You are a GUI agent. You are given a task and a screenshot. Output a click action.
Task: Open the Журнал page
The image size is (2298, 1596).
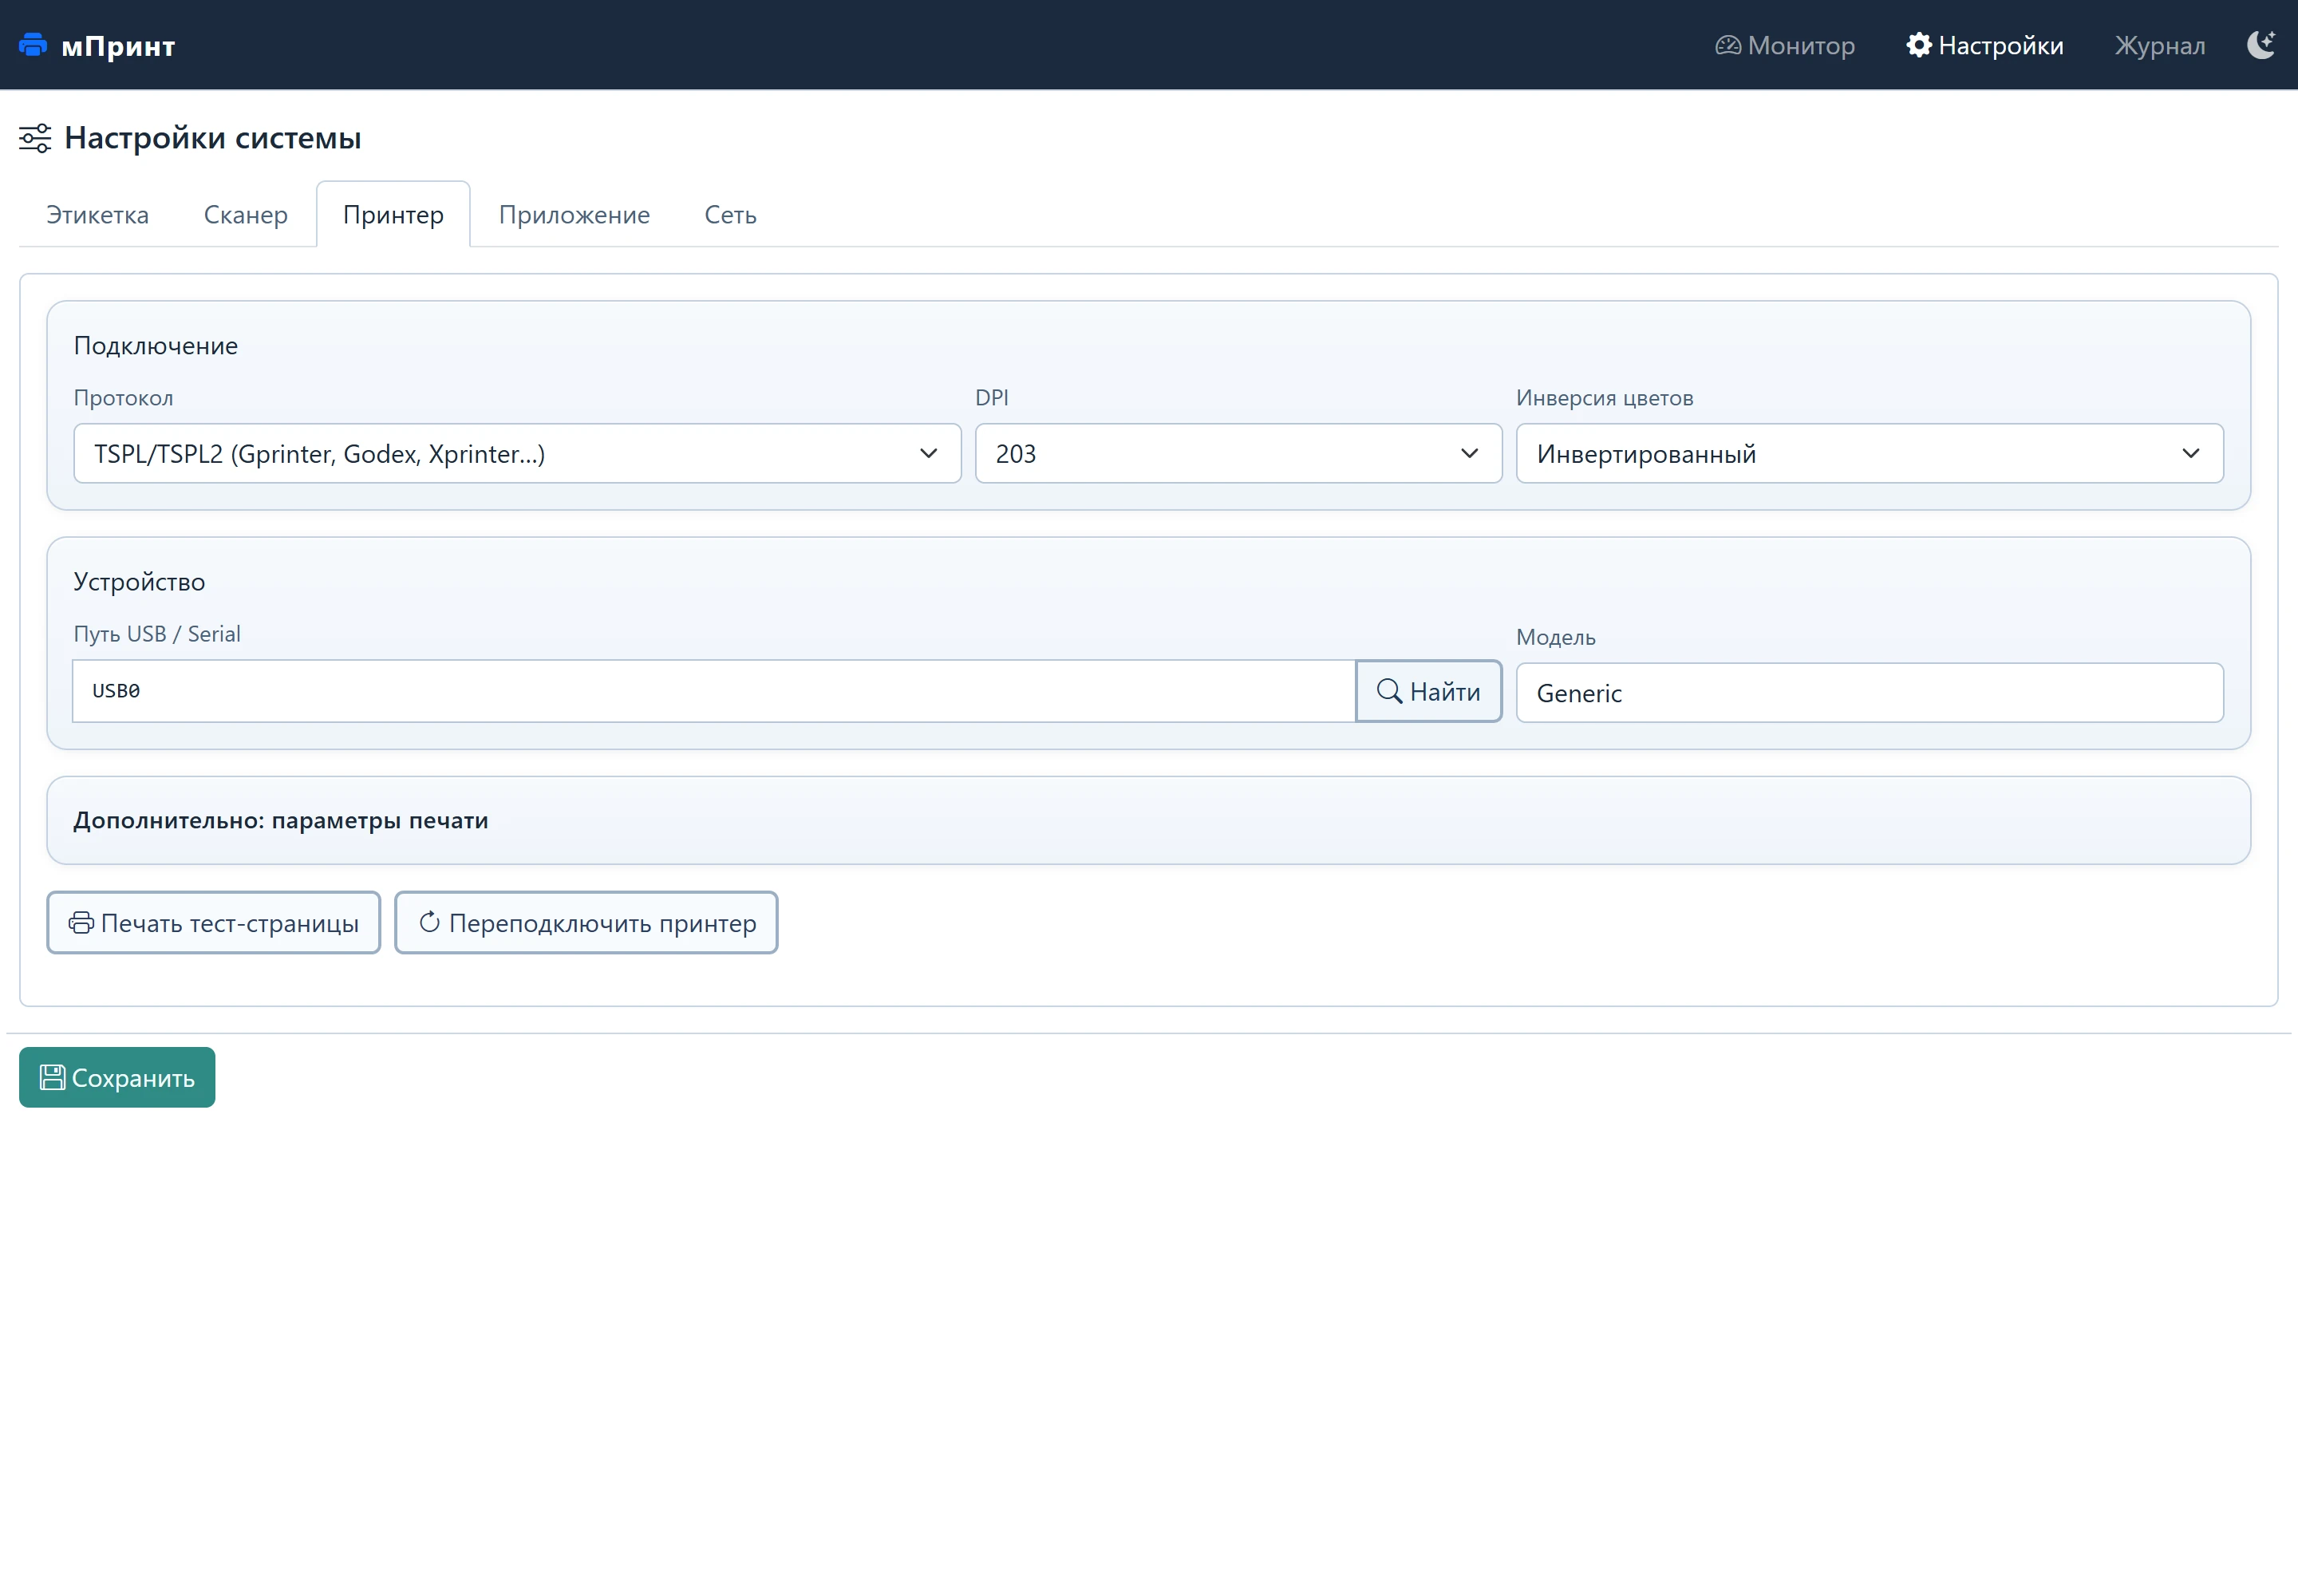[x=2159, y=45]
